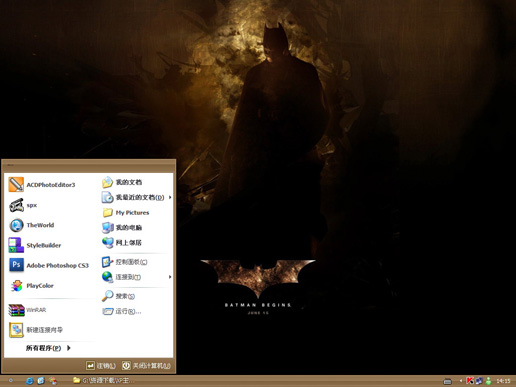Click the network computers tray icon
The image size is (516, 387).
479,380
